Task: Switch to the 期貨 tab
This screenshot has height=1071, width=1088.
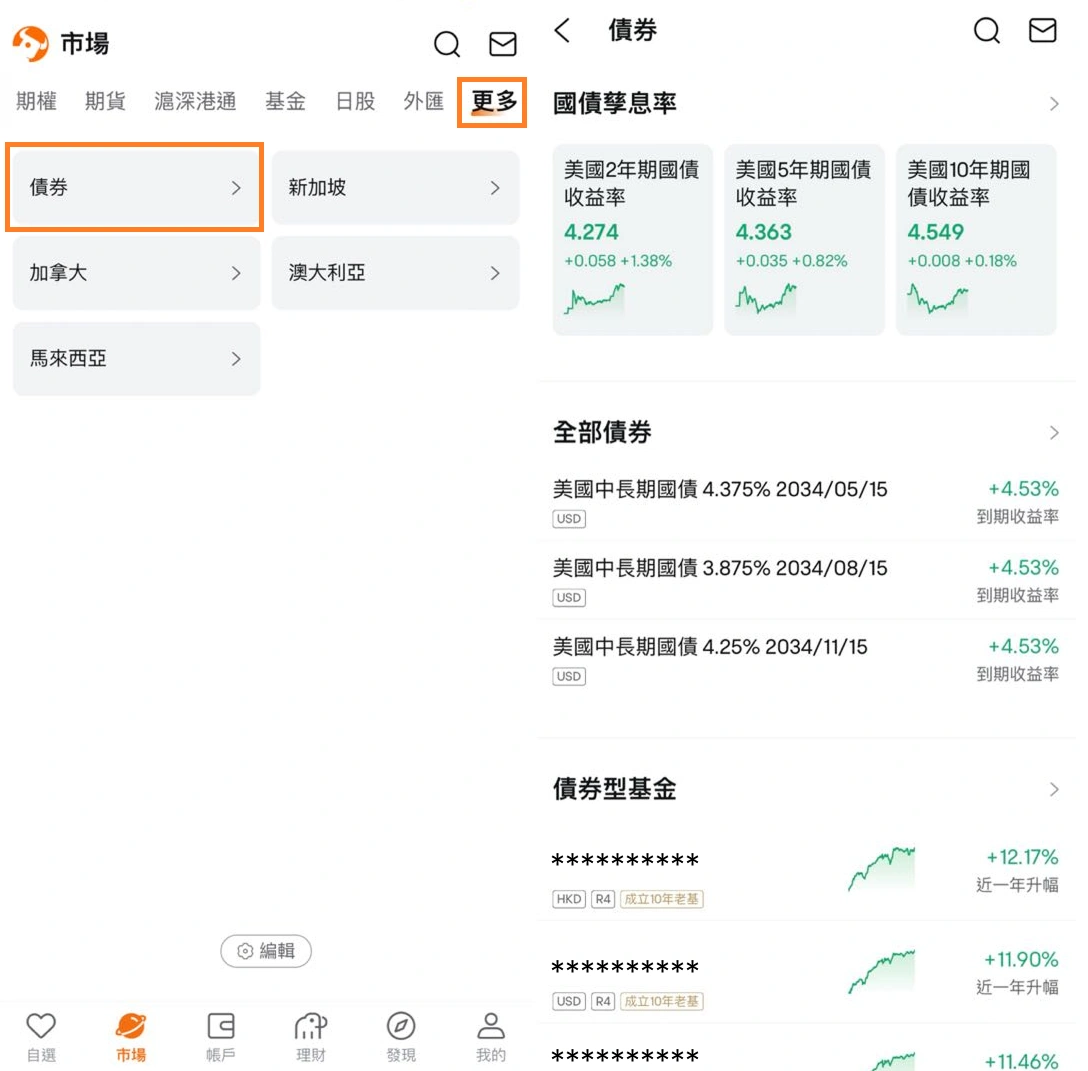Action: (105, 101)
